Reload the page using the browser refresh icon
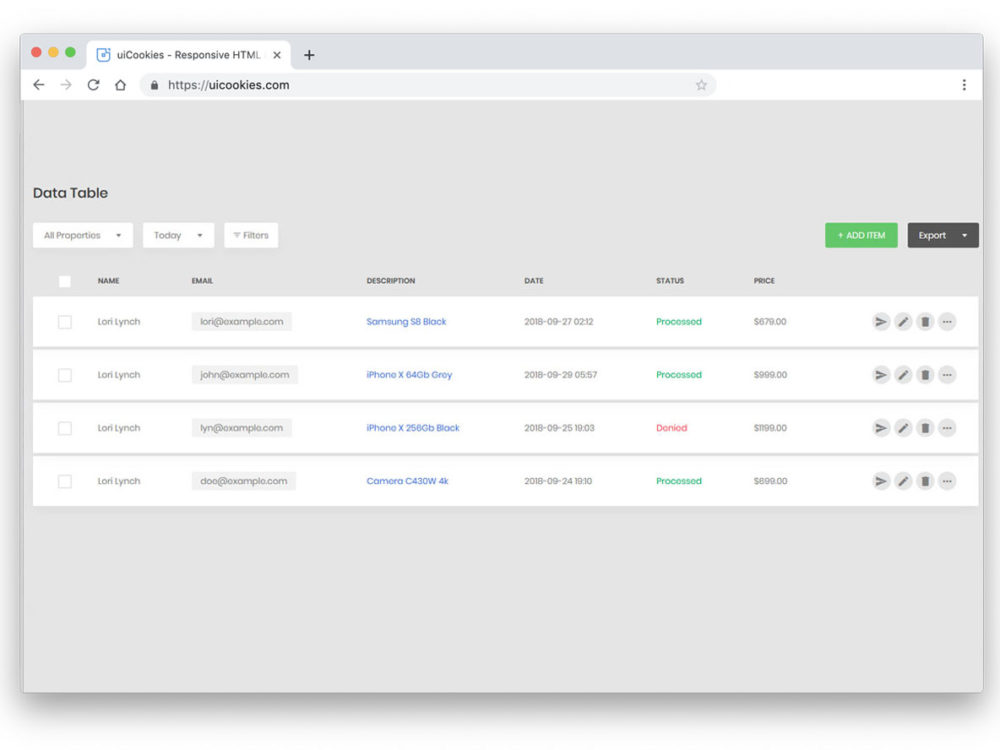This screenshot has width=1000, height=750. [x=93, y=85]
